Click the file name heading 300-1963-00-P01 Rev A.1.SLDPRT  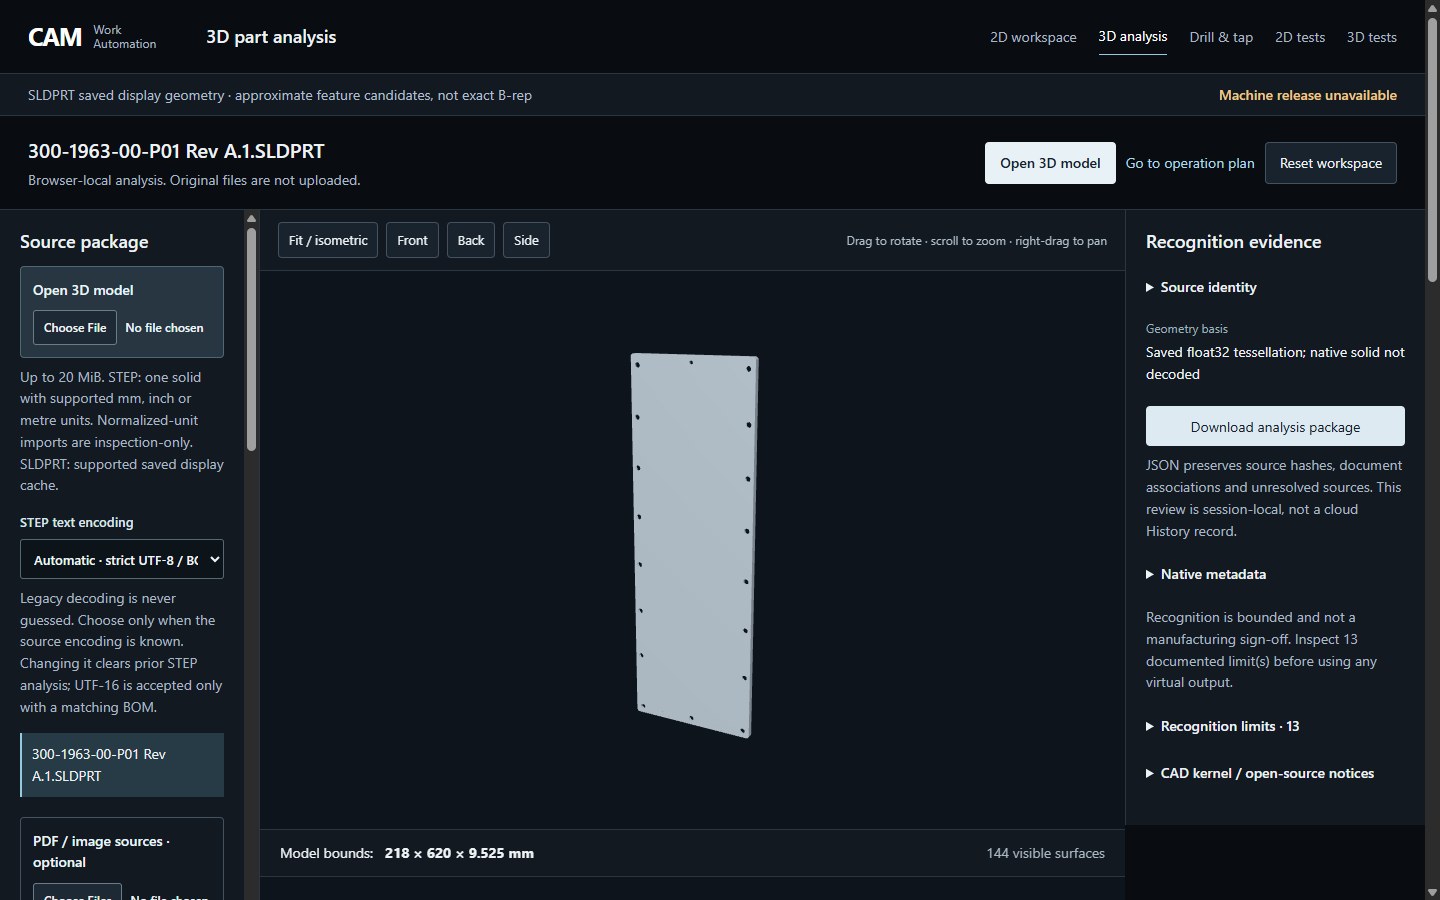tap(176, 151)
